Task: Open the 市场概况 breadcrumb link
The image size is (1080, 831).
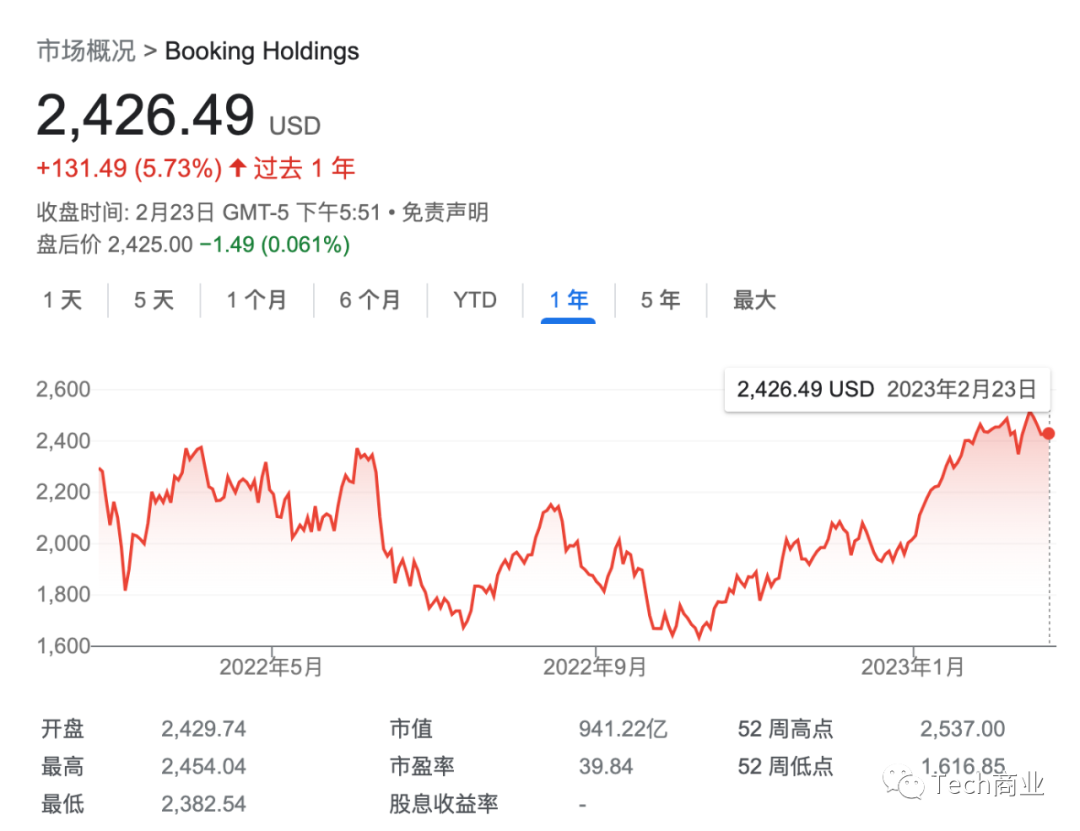Action: pos(86,51)
